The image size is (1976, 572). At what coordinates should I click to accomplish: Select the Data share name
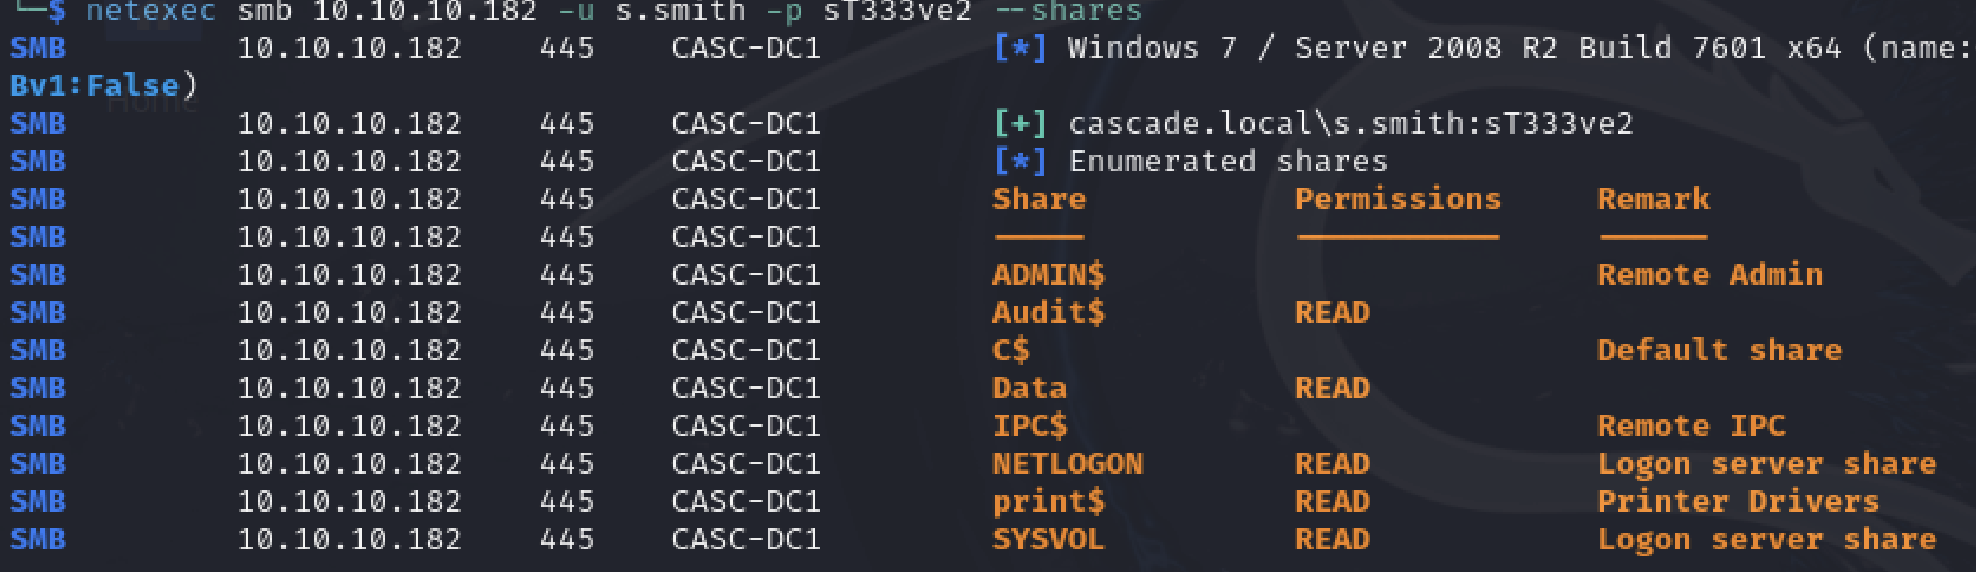[x=1029, y=388]
